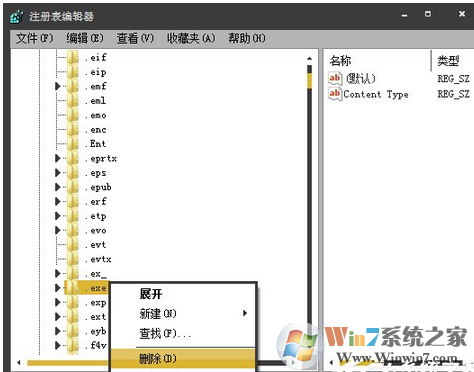The width and height of the screenshot is (474, 372).
Task: Open the 帮助(H) menu
Action: click(247, 38)
